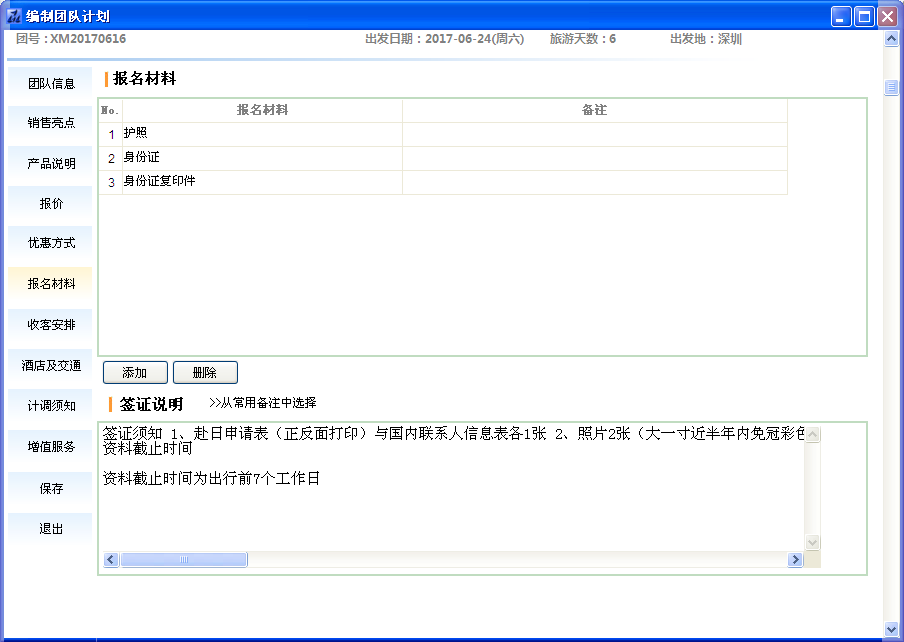Switch to 销售亮点 tab
This screenshot has height=642, width=904.
click(51, 123)
